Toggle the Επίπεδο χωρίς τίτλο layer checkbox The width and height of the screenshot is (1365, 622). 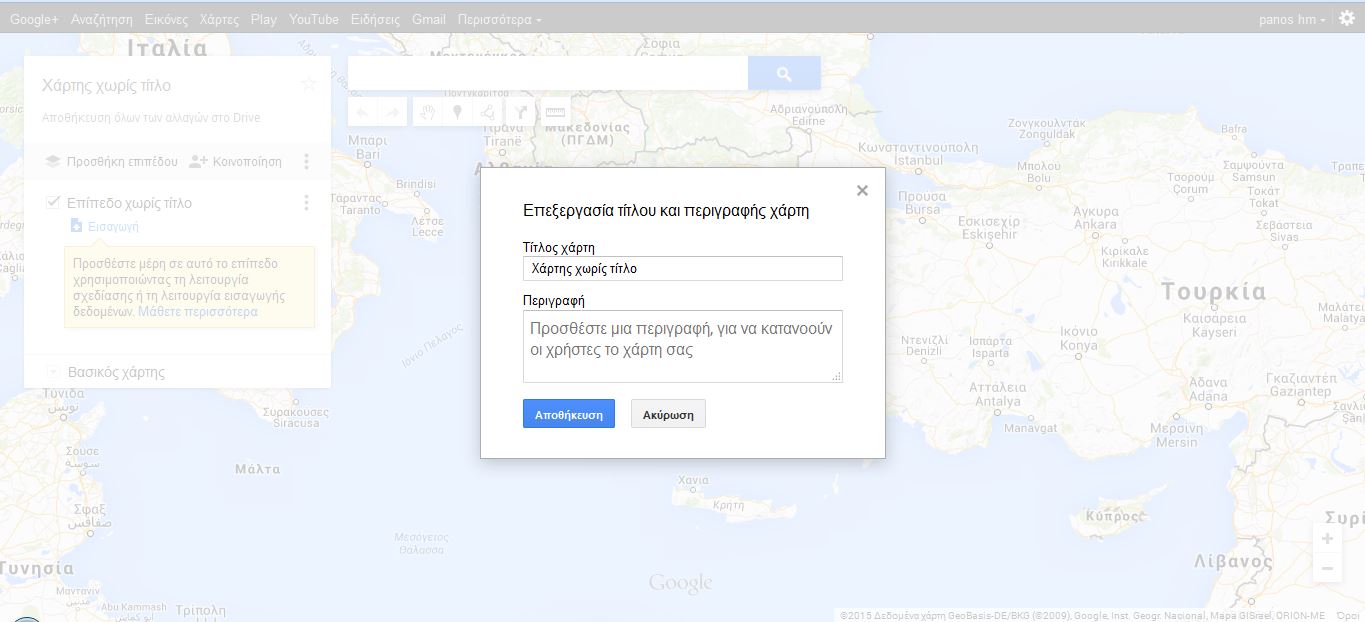pyautogui.click(x=54, y=203)
